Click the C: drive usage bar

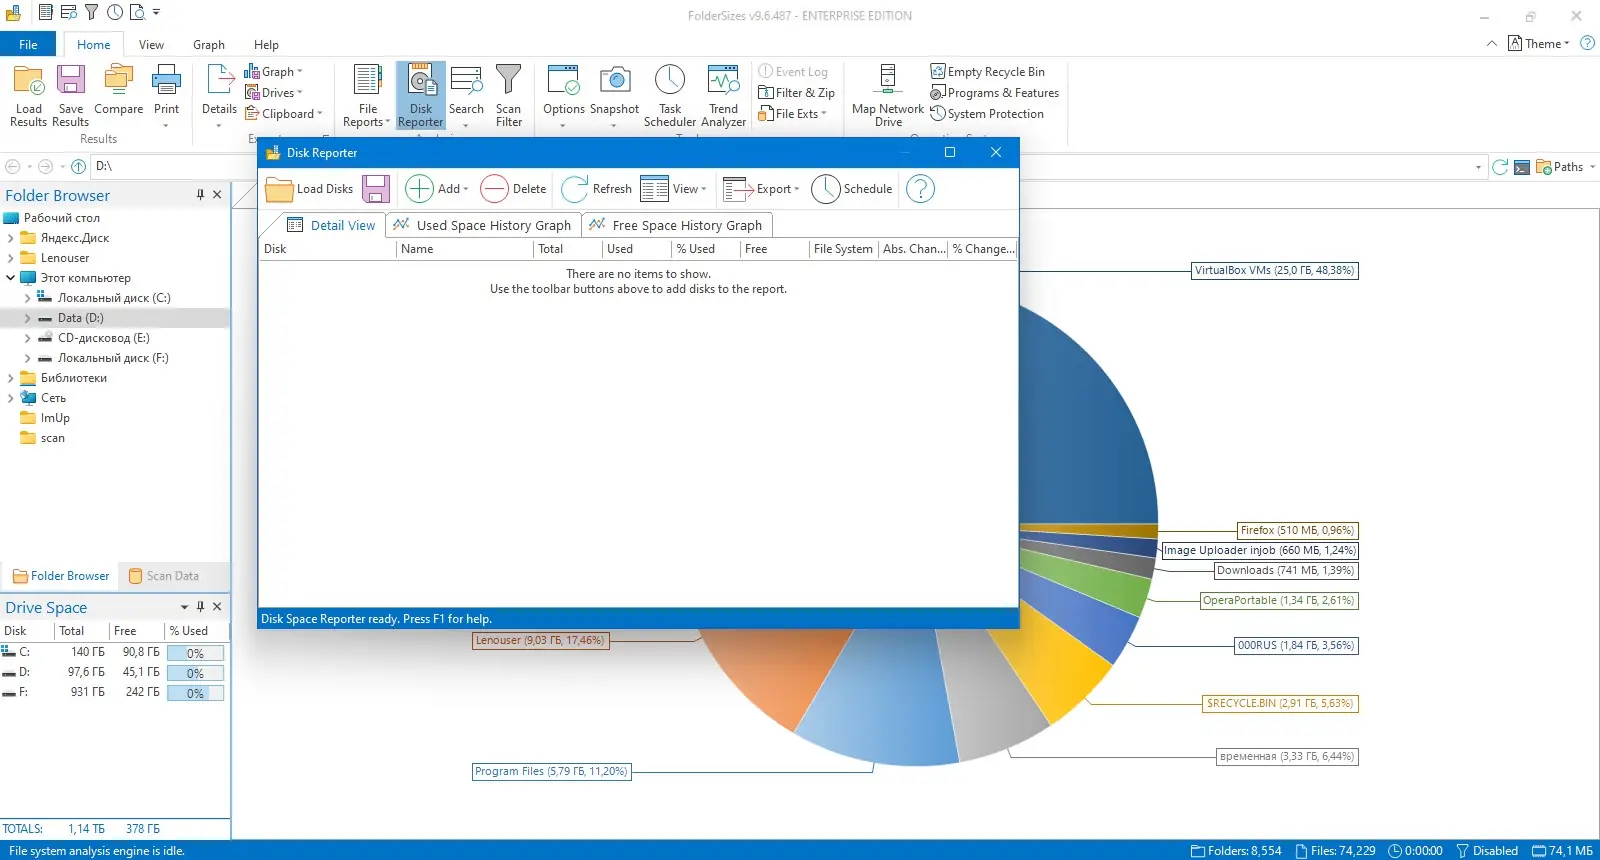pos(195,653)
